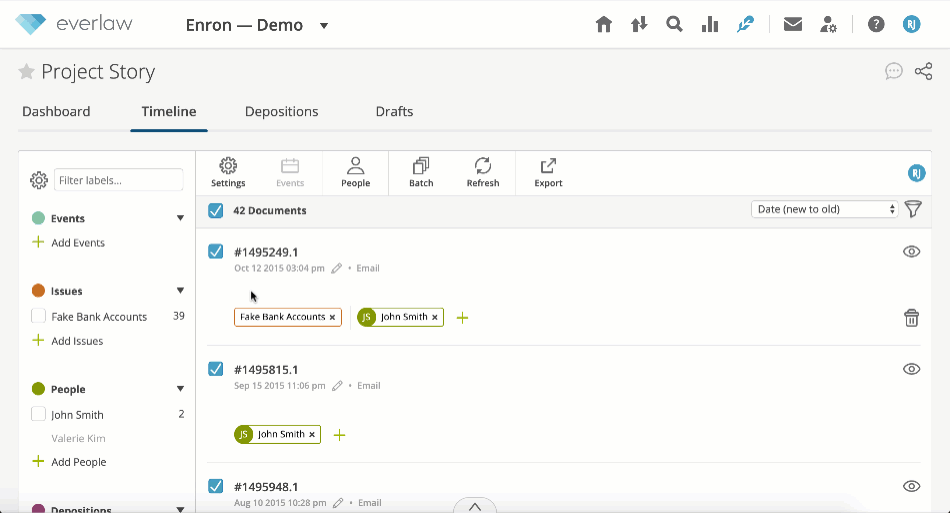Check the Fake Bank Accounts issue filter
The height and width of the screenshot is (513, 950).
point(38,316)
